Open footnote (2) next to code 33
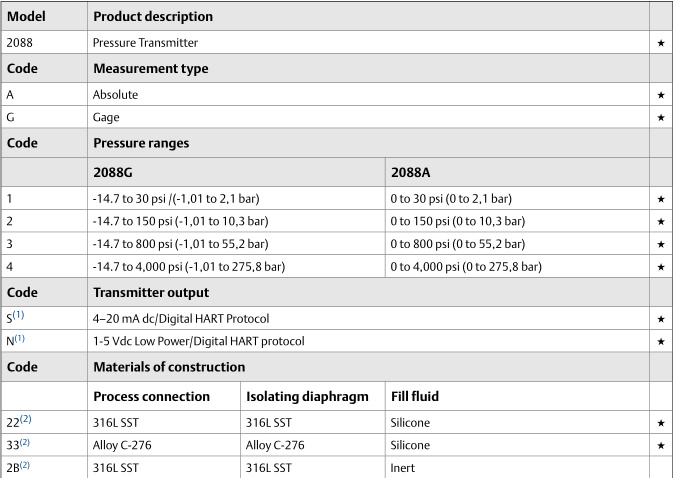Screen dimensions: 673x478 click(x=26, y=442)
